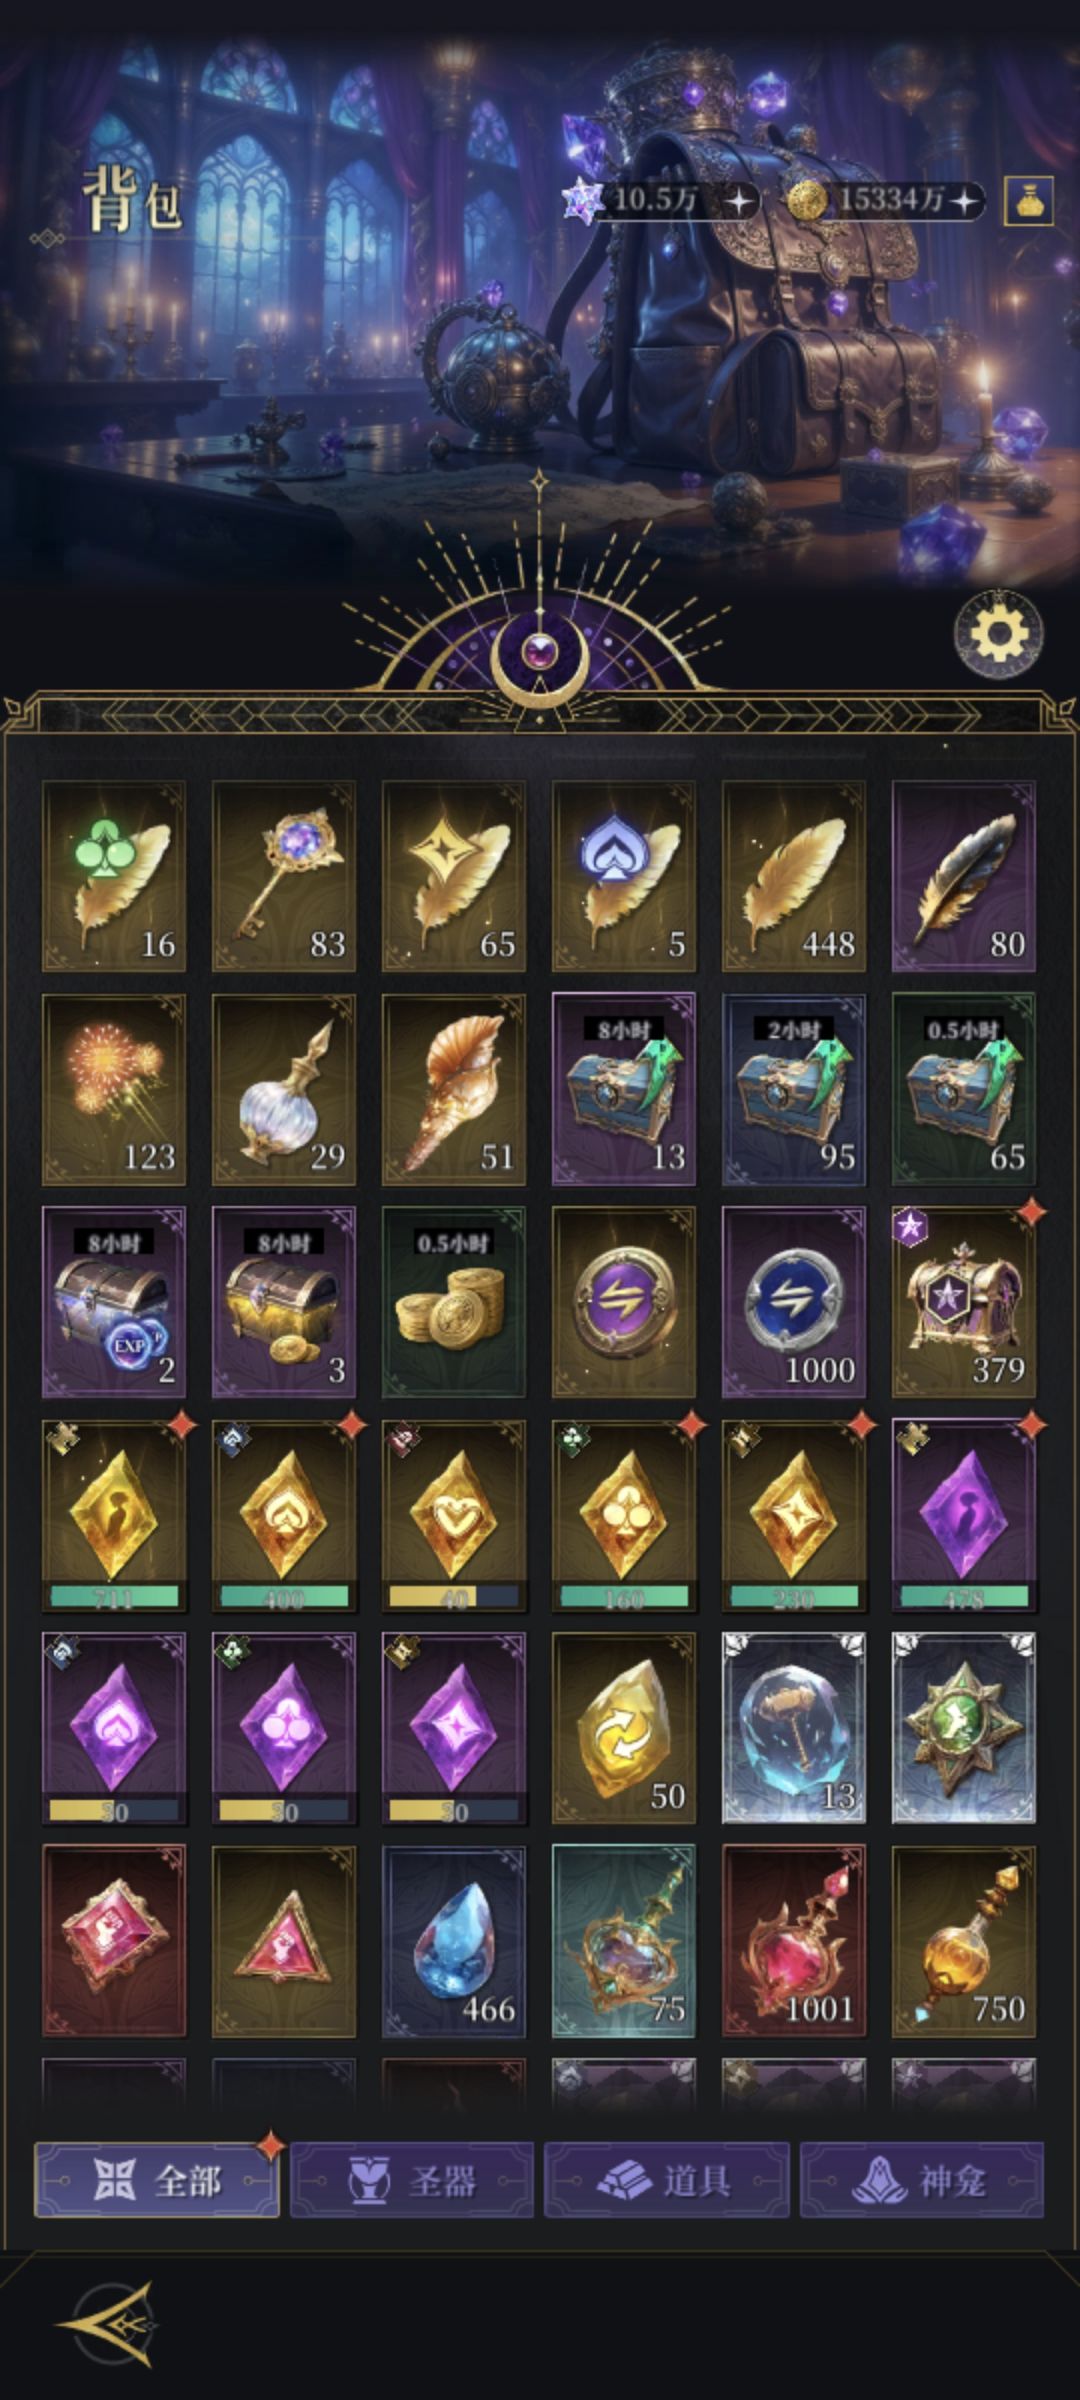1080x2400 pixels.
Task: Add more gold coins via plus
Action: coord(964,201)
